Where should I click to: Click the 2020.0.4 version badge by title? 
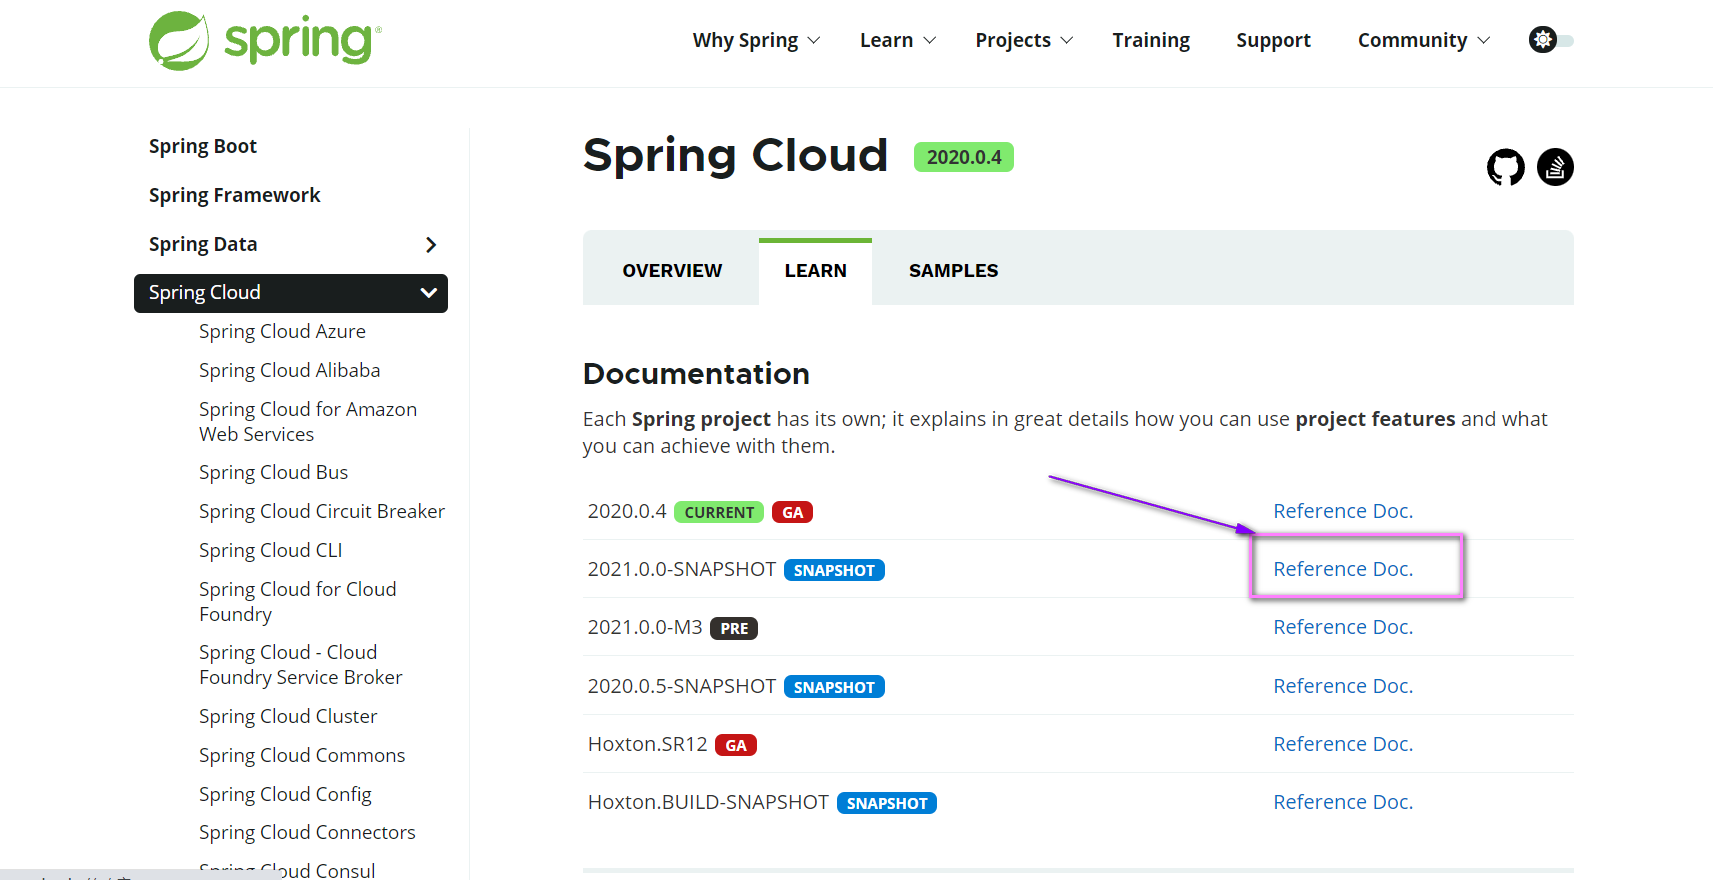pos(964,157)
